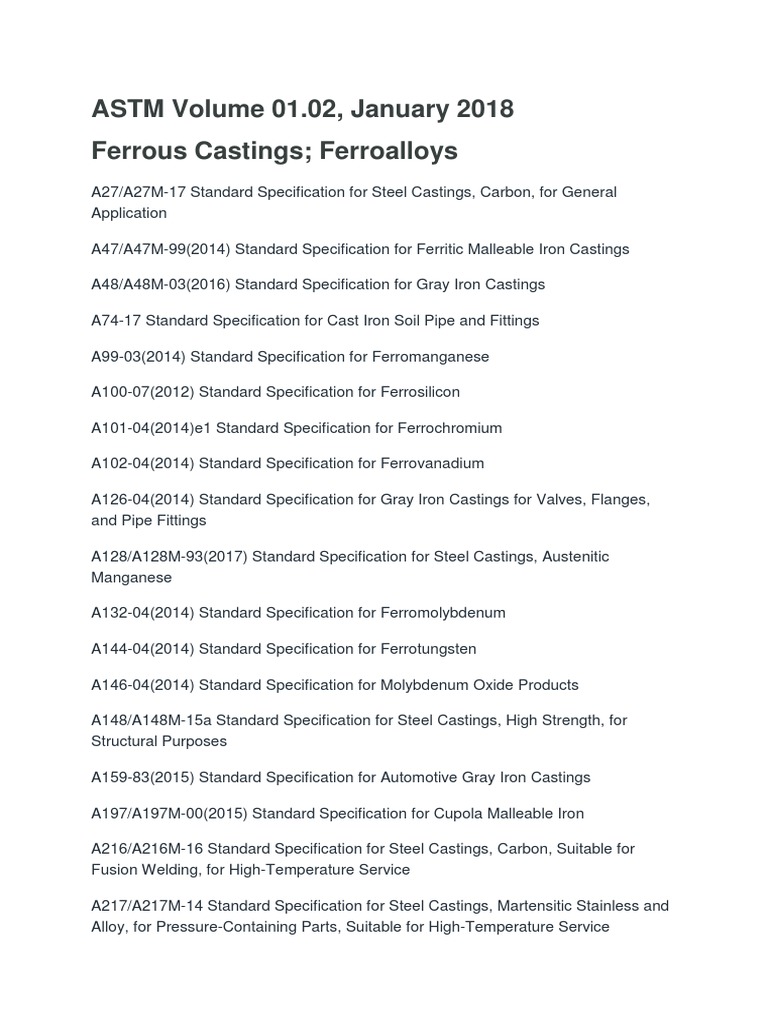Screen dimensions: 768x1024
Task: Click the A128/A128M-93 Austenitic Manganese entry
Action: point(350,567)
